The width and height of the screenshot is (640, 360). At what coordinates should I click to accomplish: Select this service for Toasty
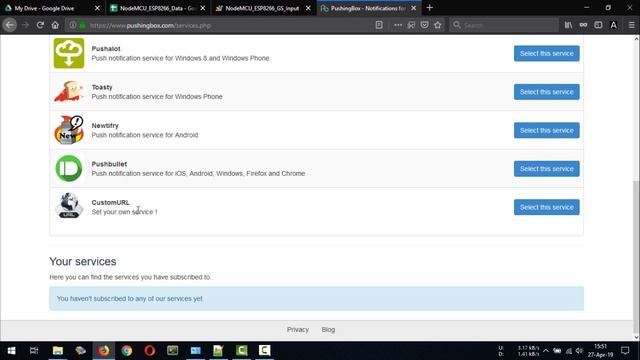point(547,92)
